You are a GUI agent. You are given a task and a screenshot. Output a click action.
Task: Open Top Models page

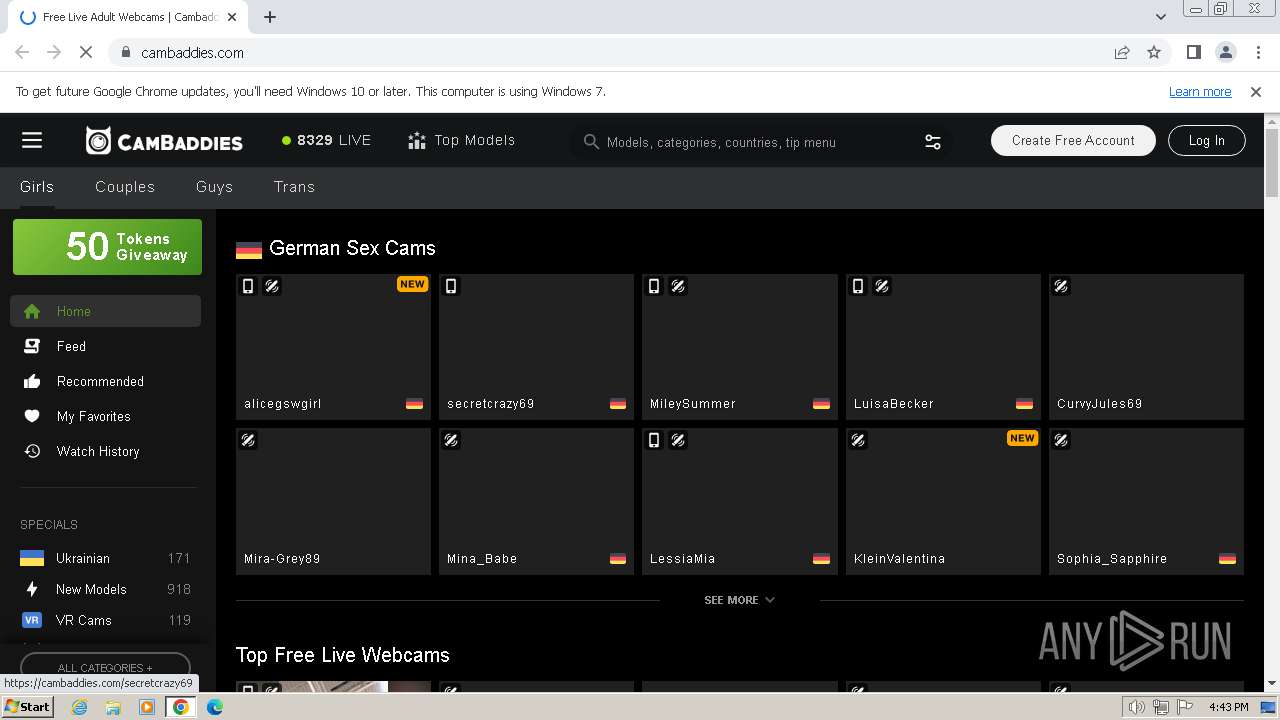[462, 141]
